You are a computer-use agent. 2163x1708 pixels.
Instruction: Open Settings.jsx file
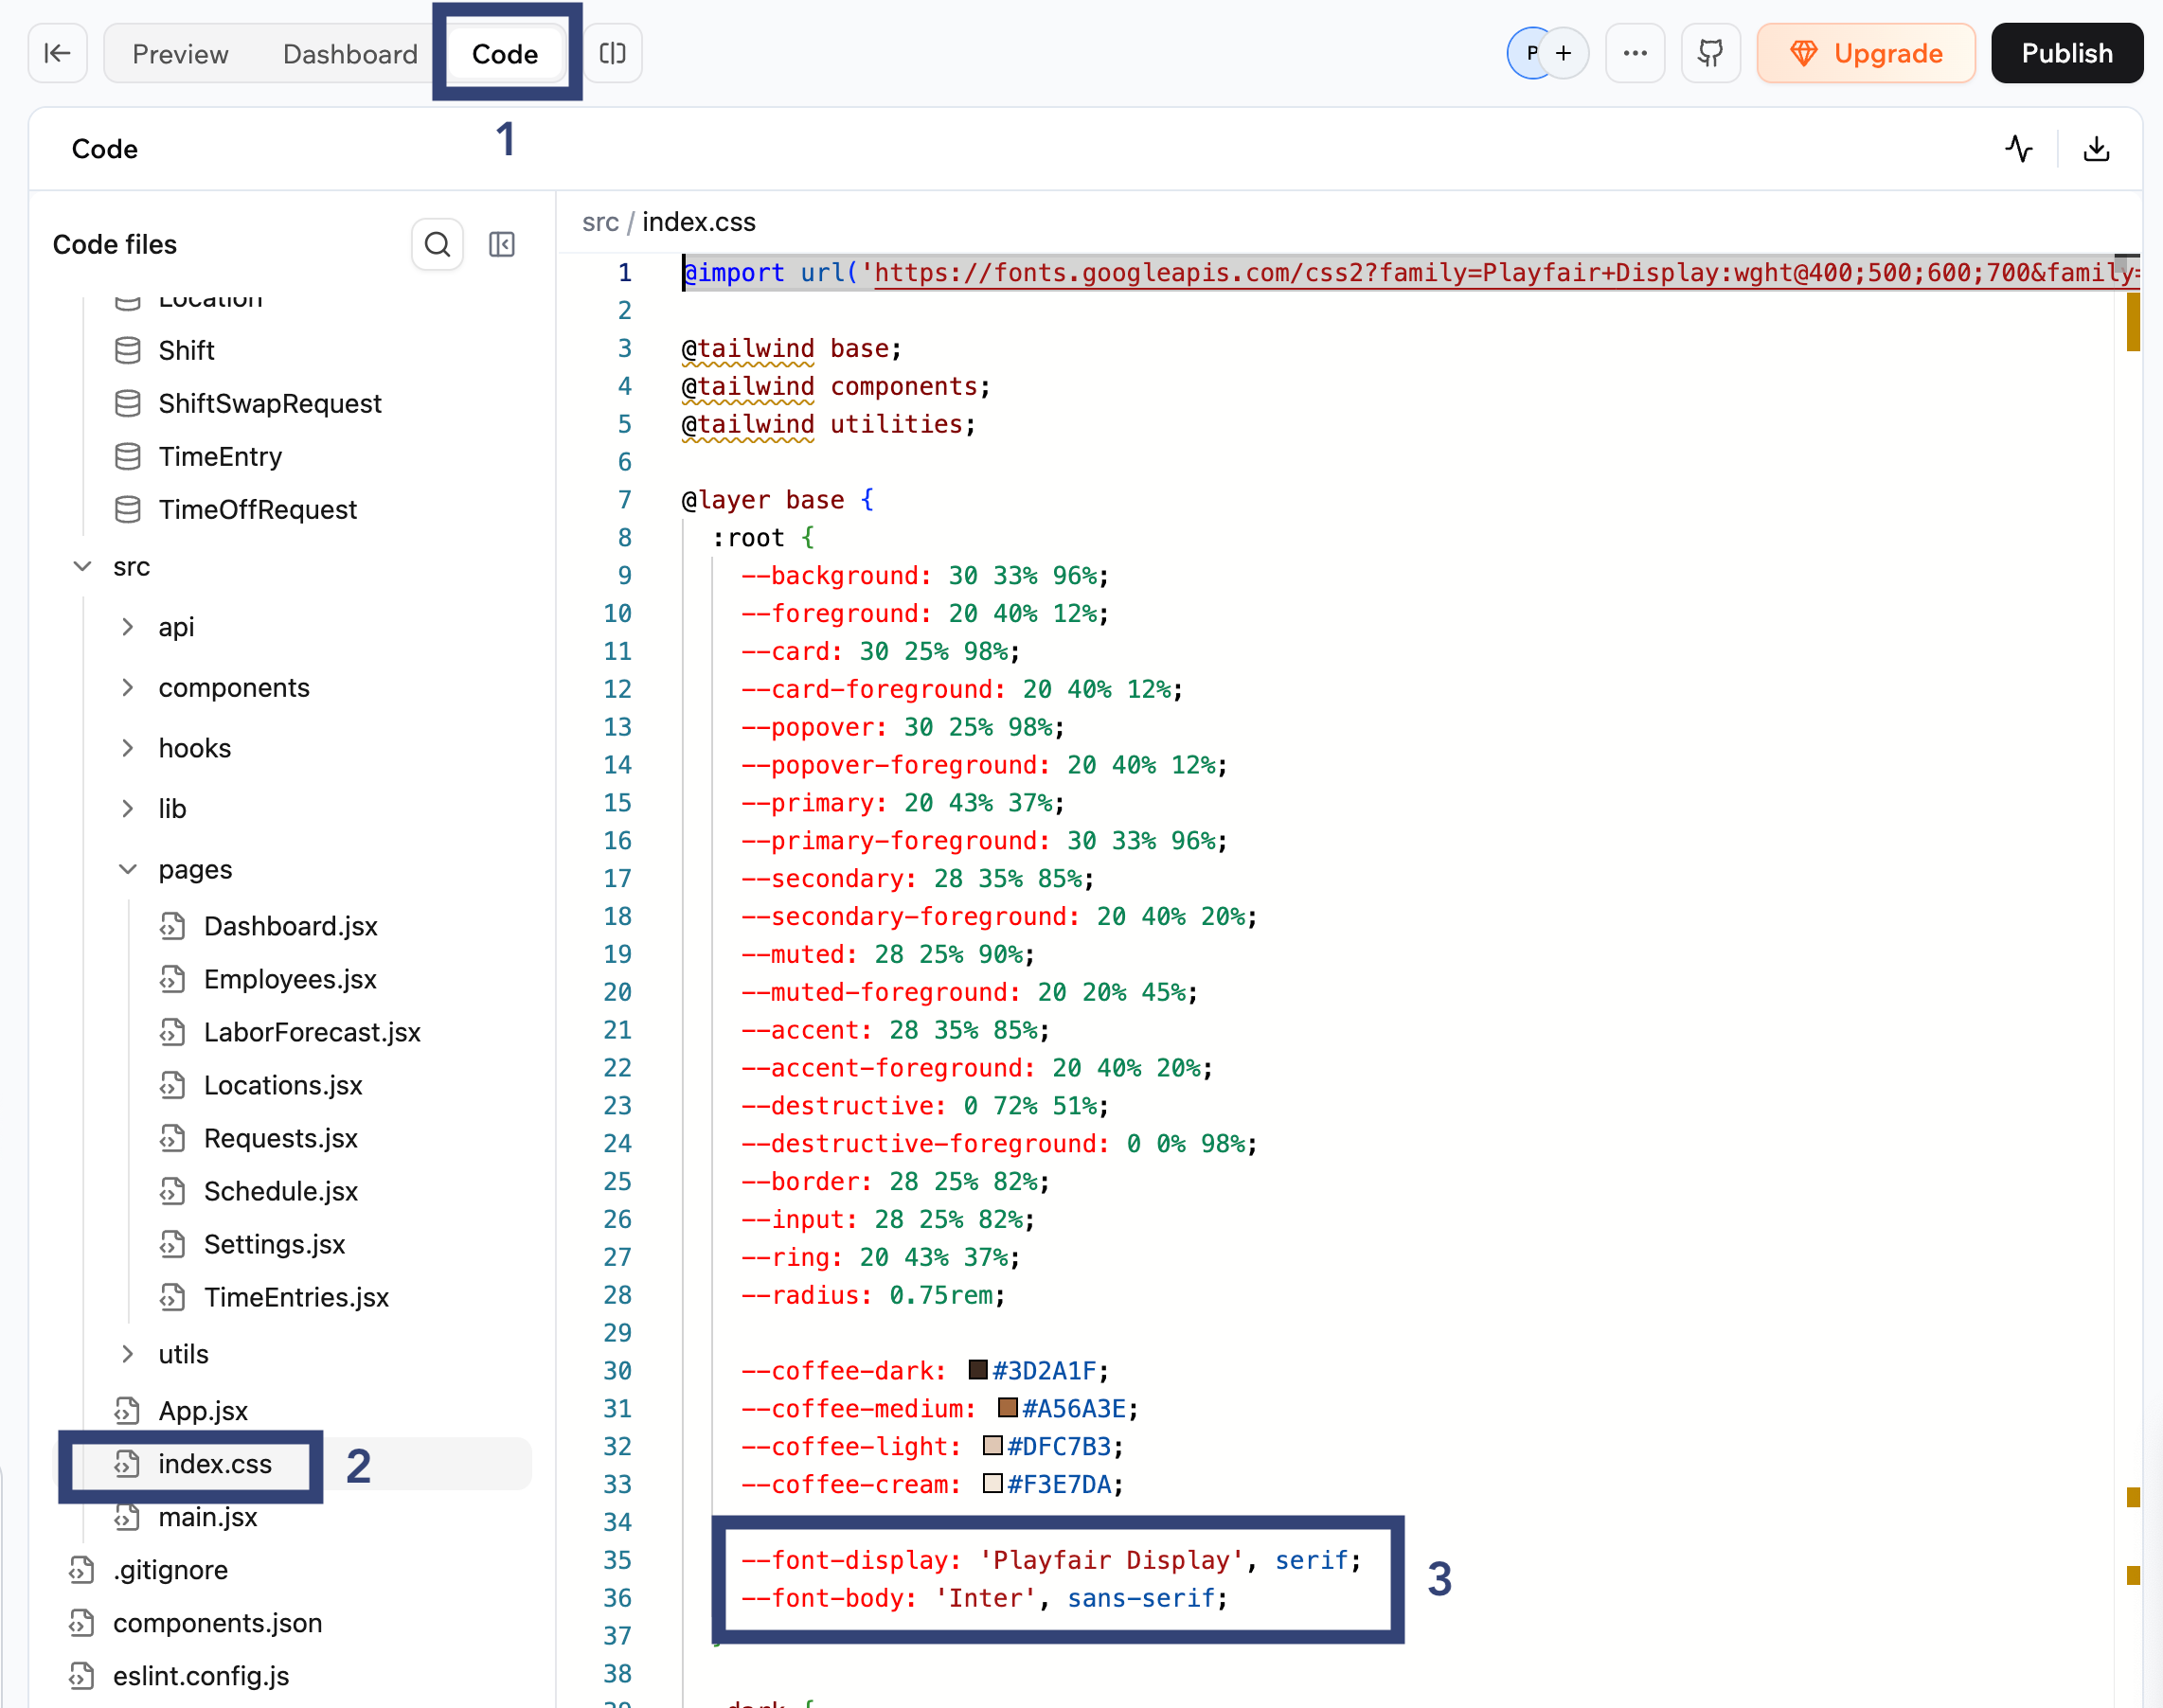275,1244
